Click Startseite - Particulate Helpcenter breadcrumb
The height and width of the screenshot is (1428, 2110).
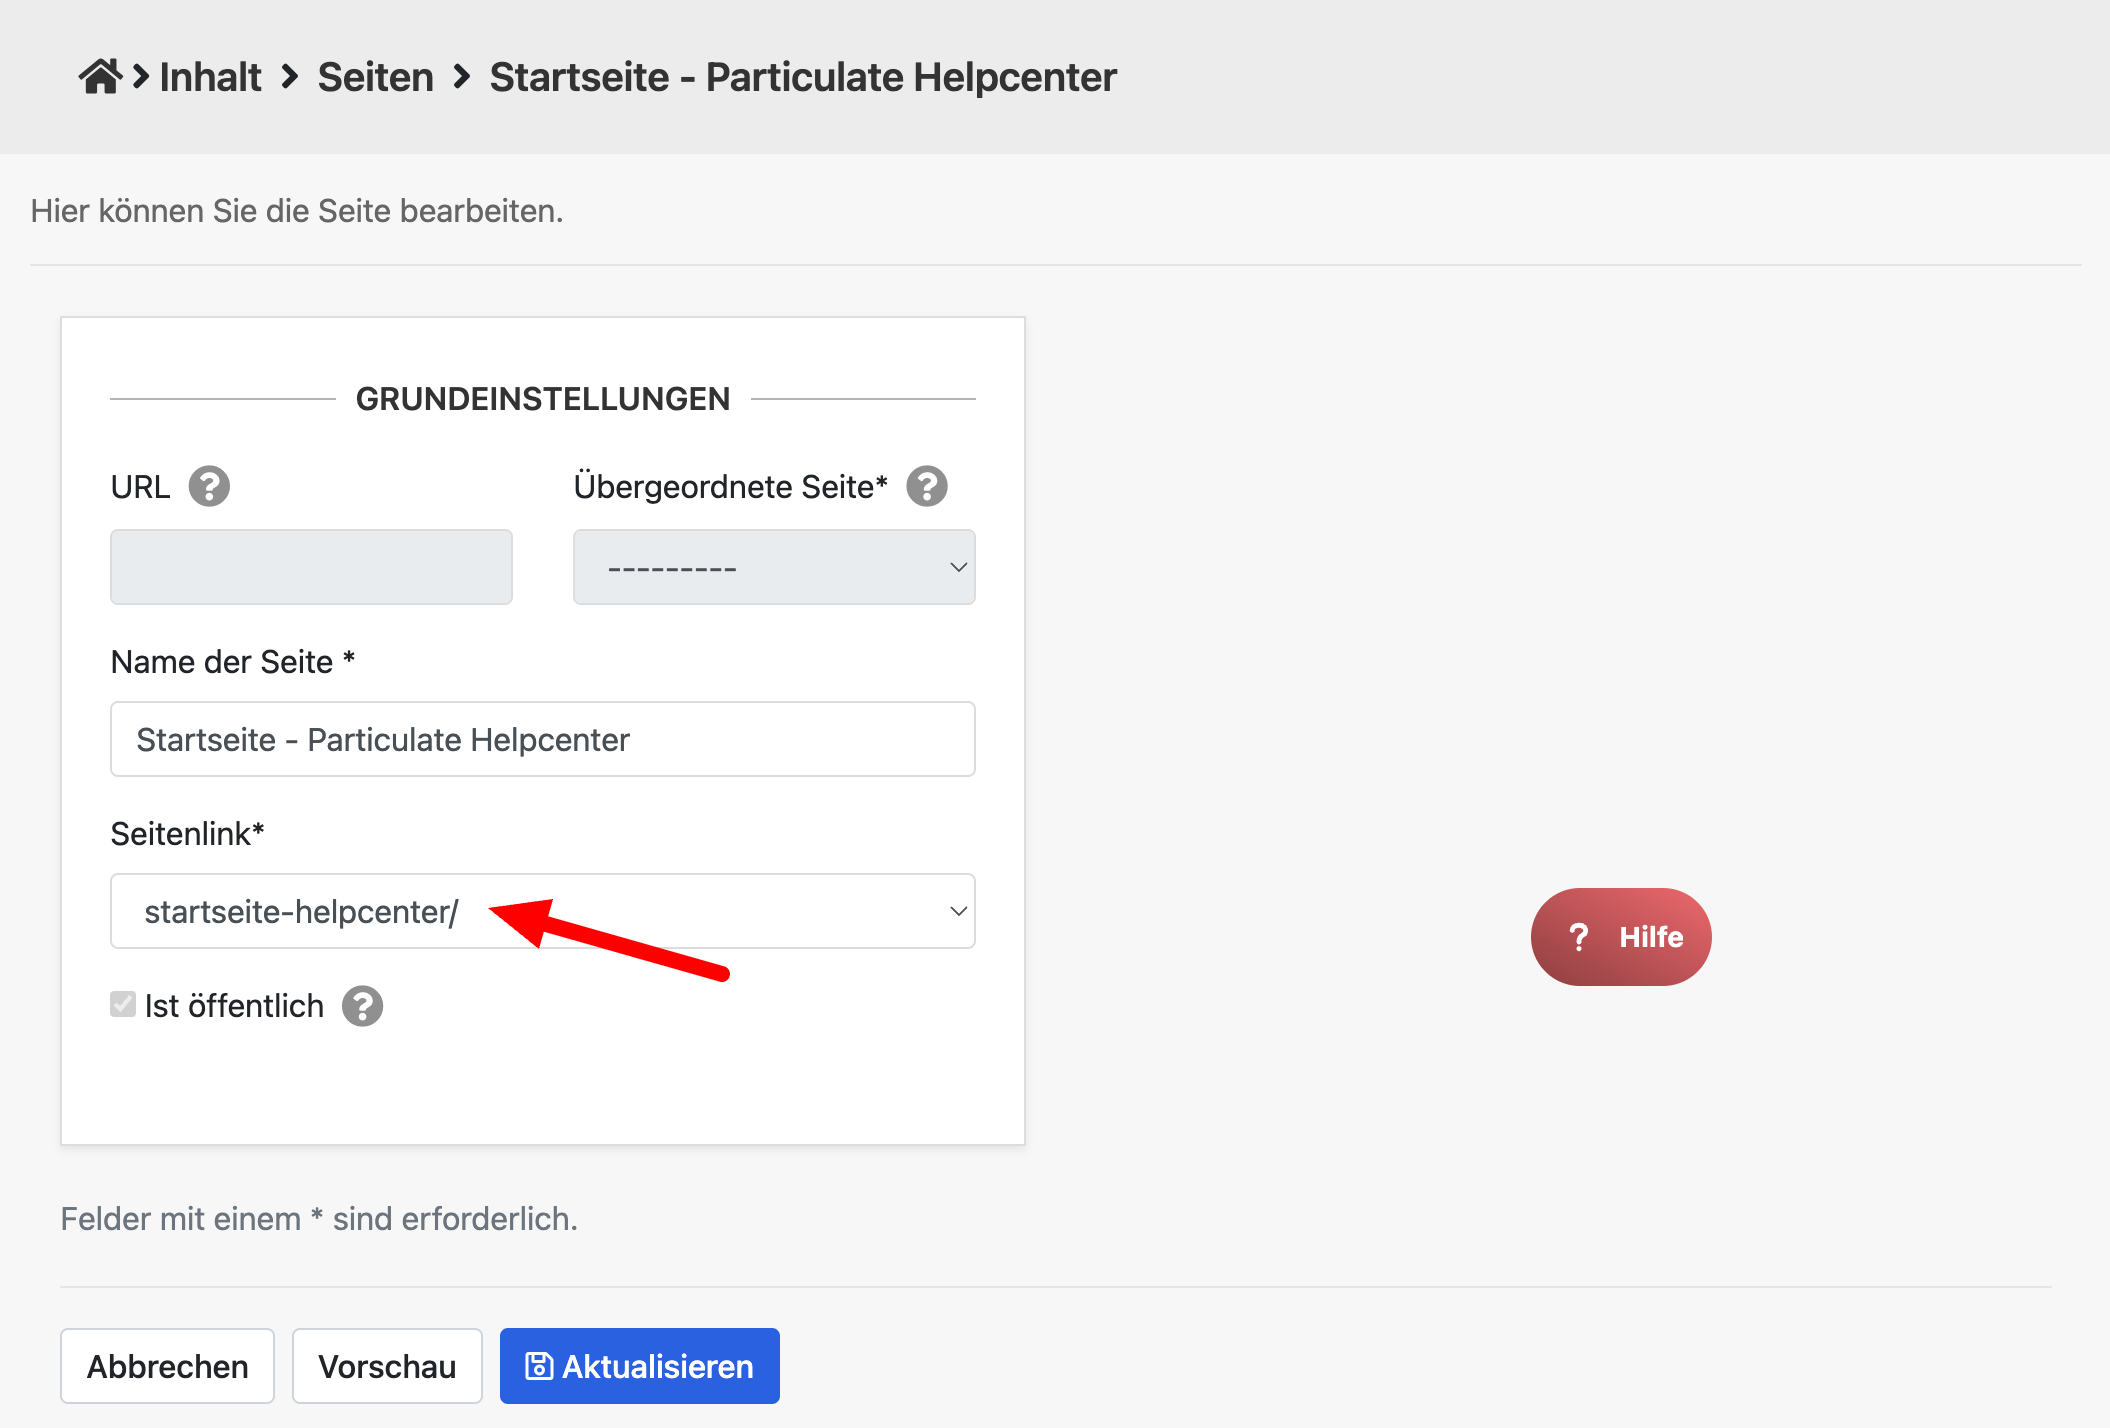pyautogui.click(x=802, y=77)
